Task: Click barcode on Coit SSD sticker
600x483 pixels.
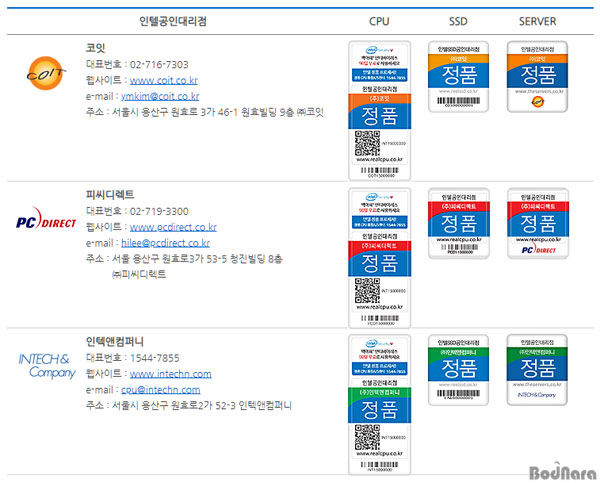Action: (458, 101)
